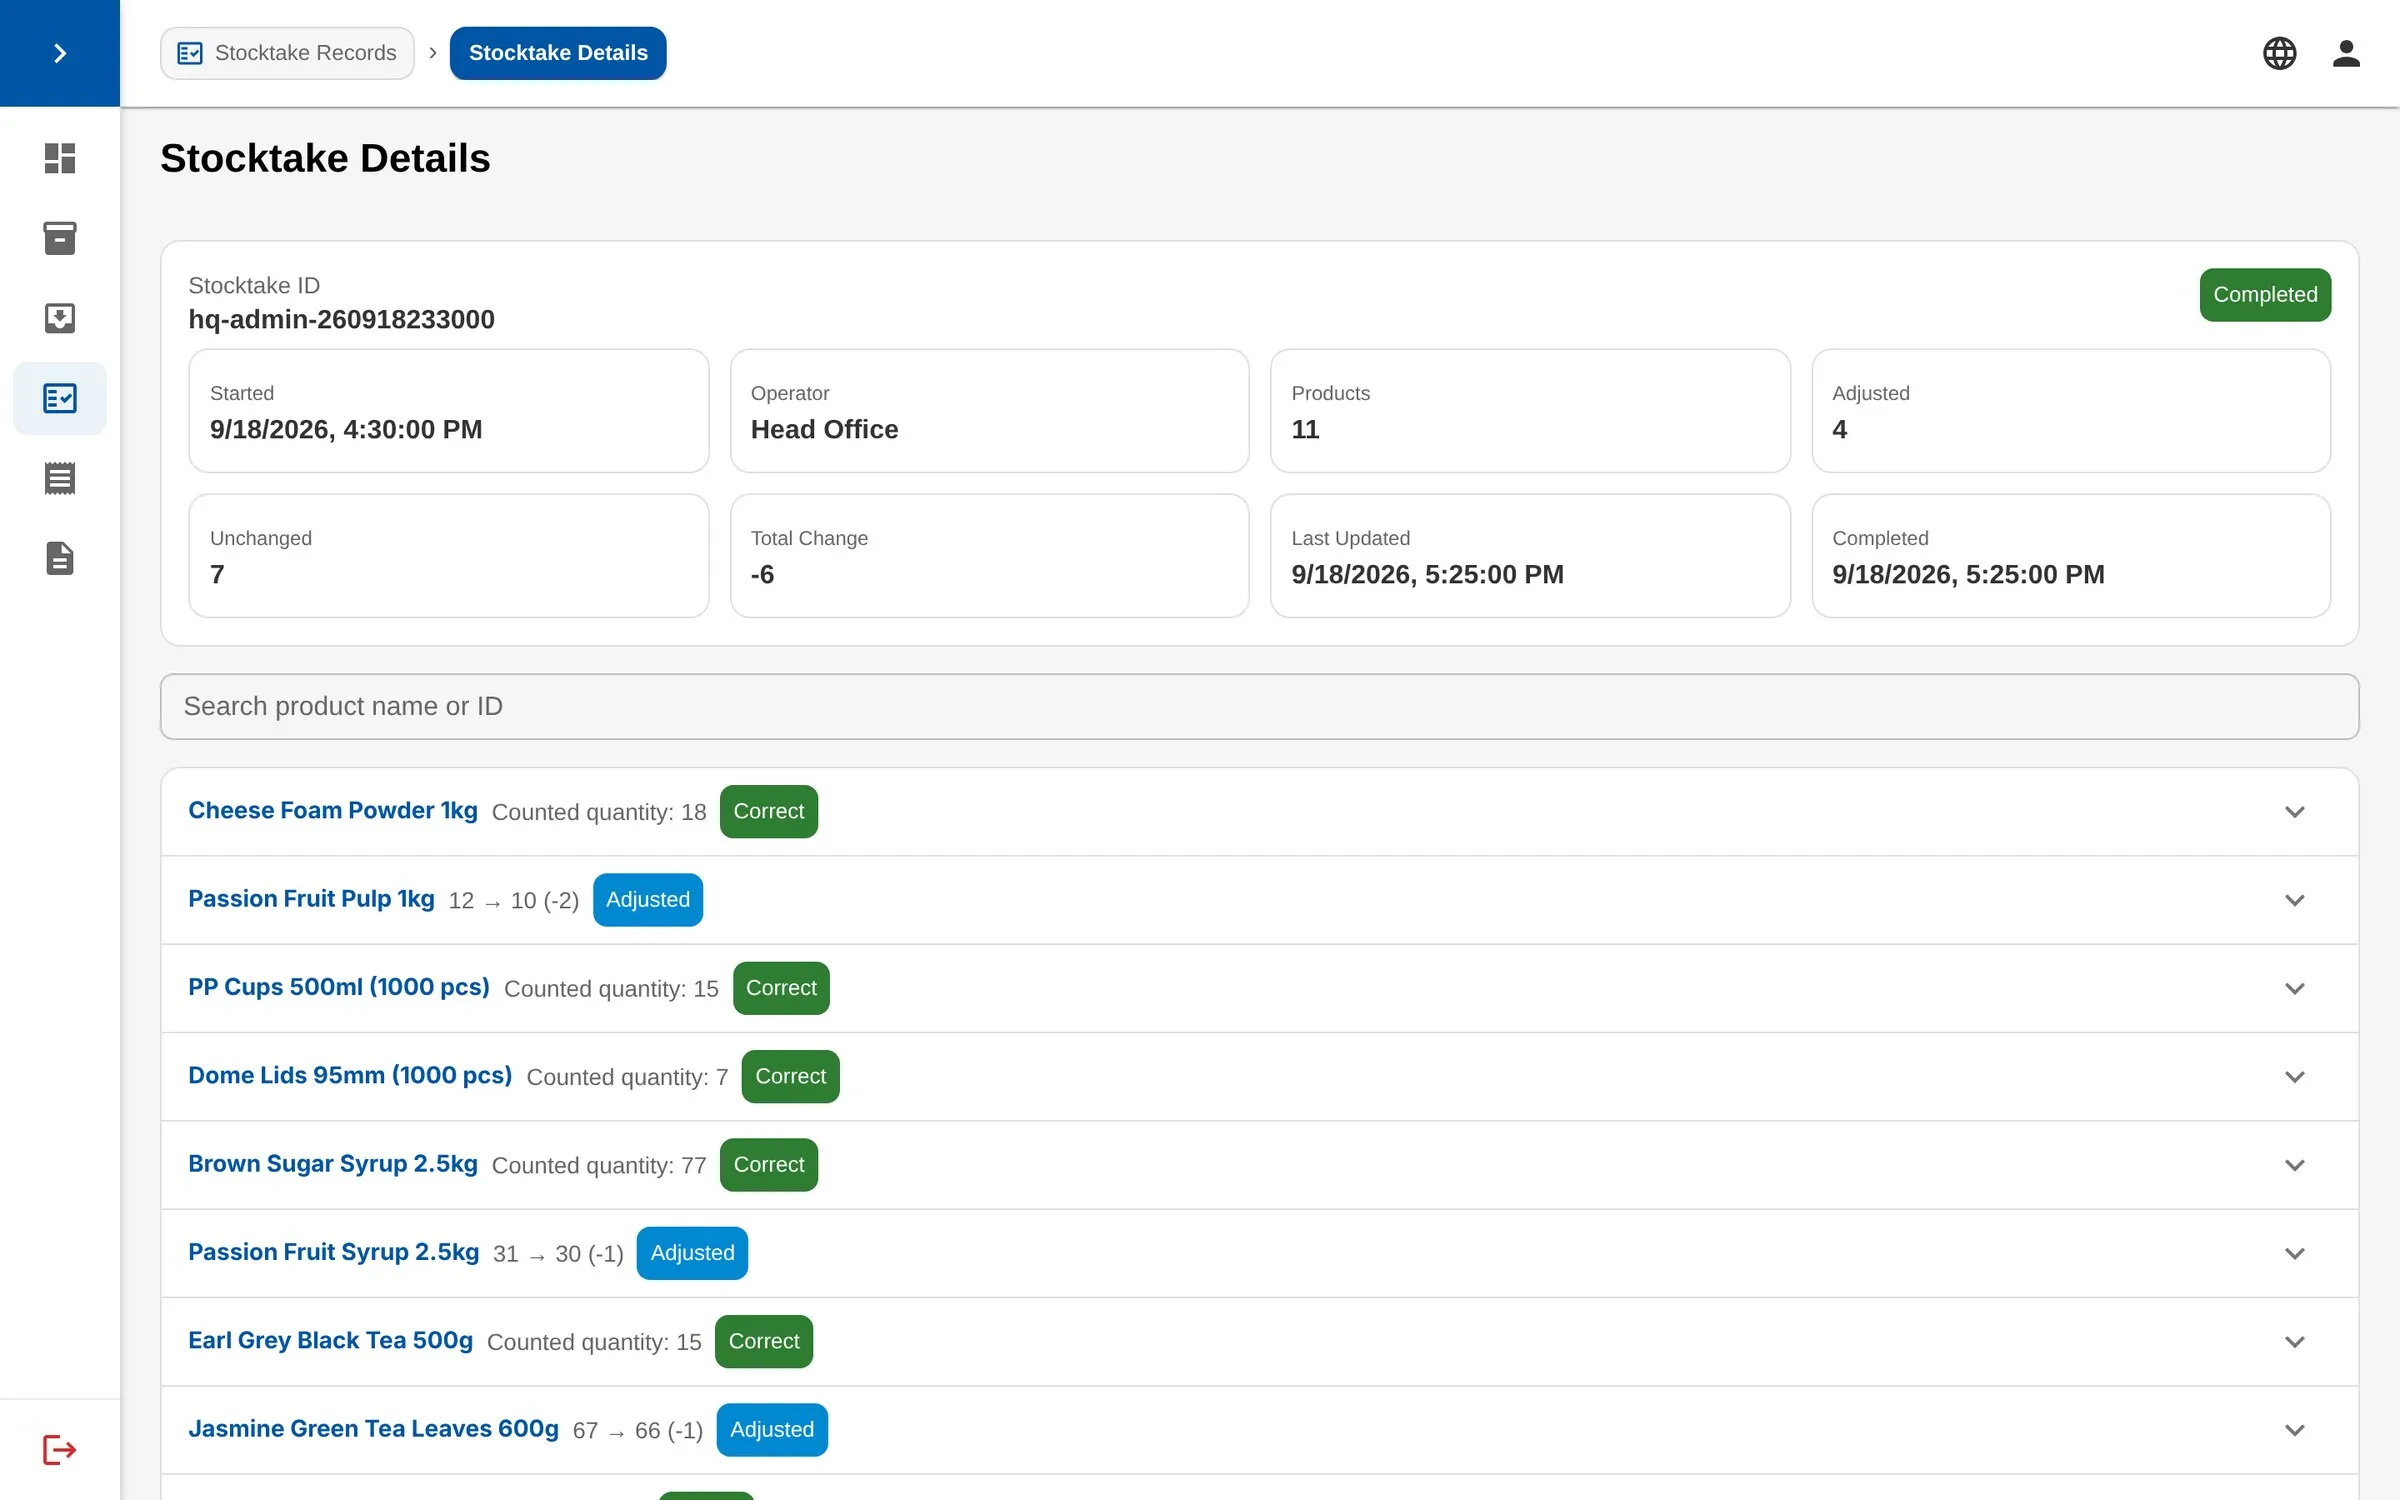Click the Search product name or ID field

[1259, 706]
